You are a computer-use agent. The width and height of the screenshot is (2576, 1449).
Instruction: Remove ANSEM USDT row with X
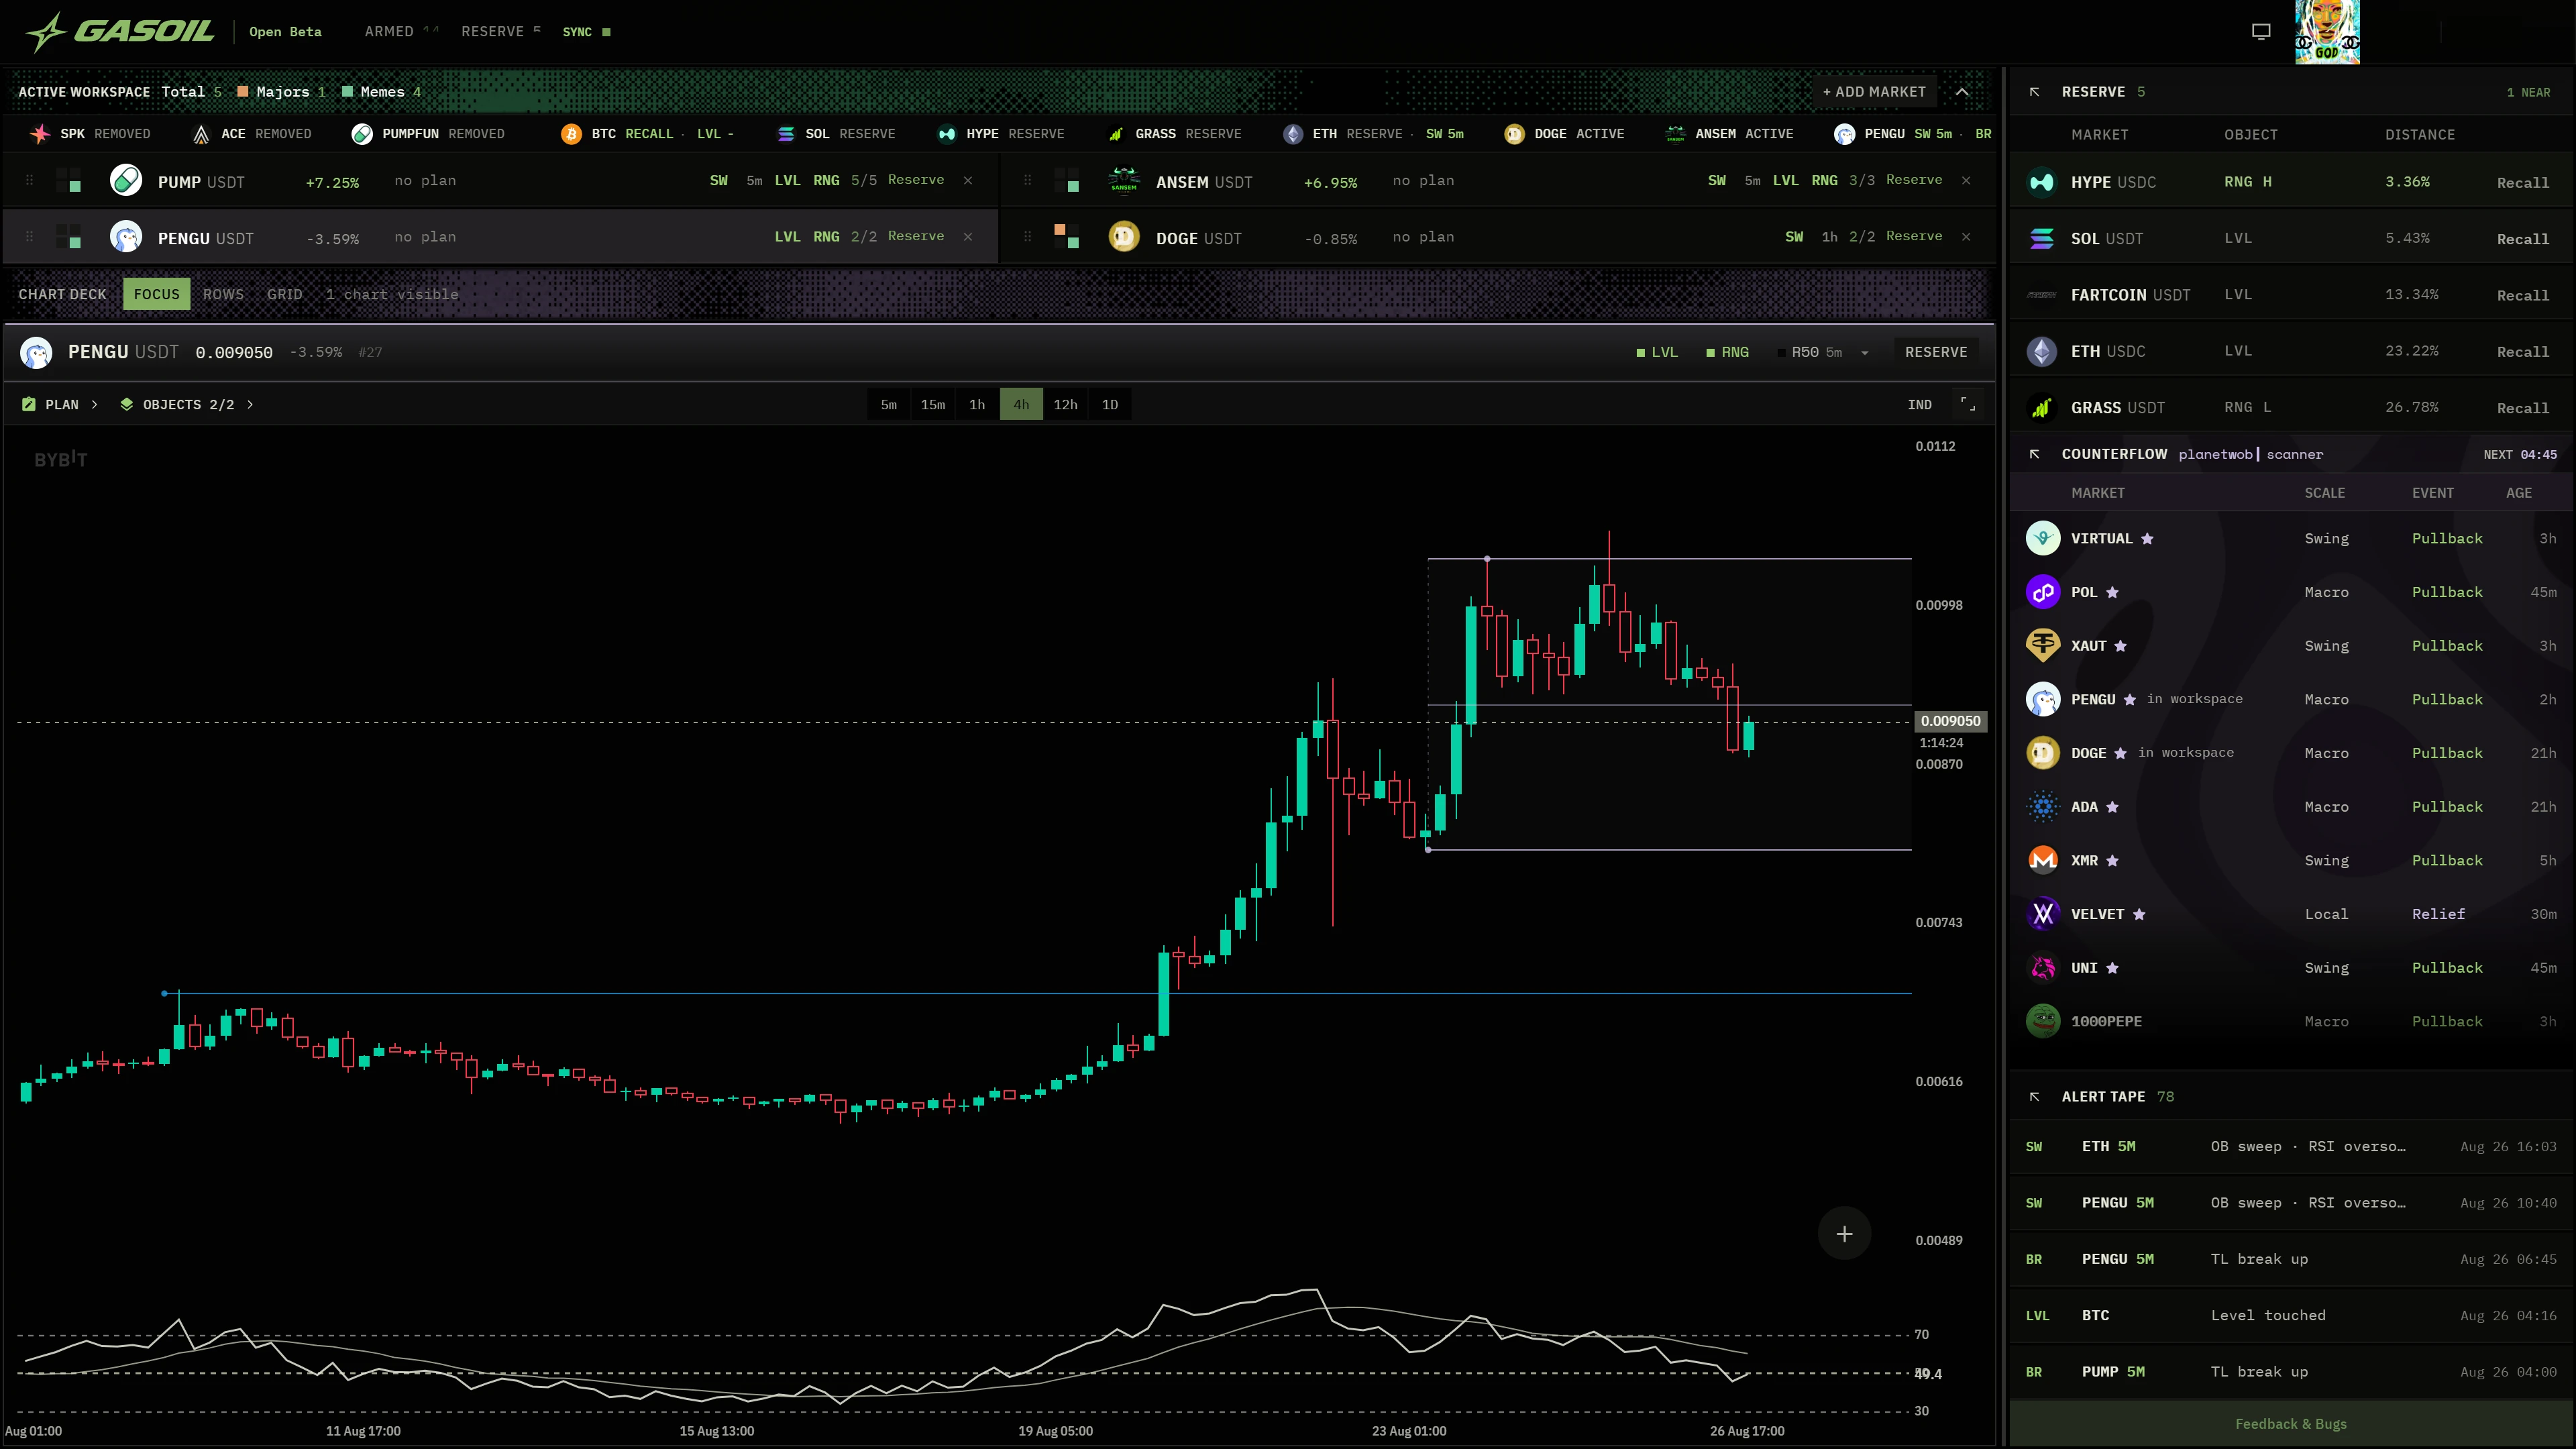1966,180
